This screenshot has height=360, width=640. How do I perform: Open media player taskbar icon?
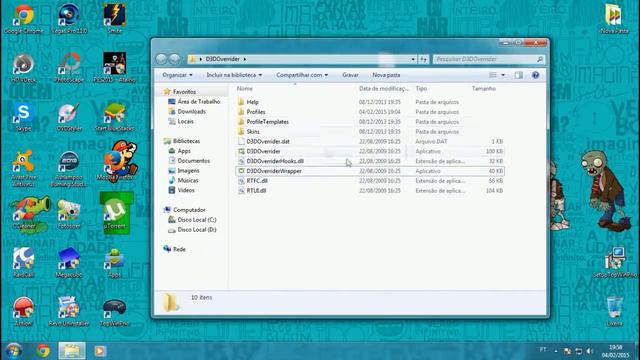coord(100,351)
